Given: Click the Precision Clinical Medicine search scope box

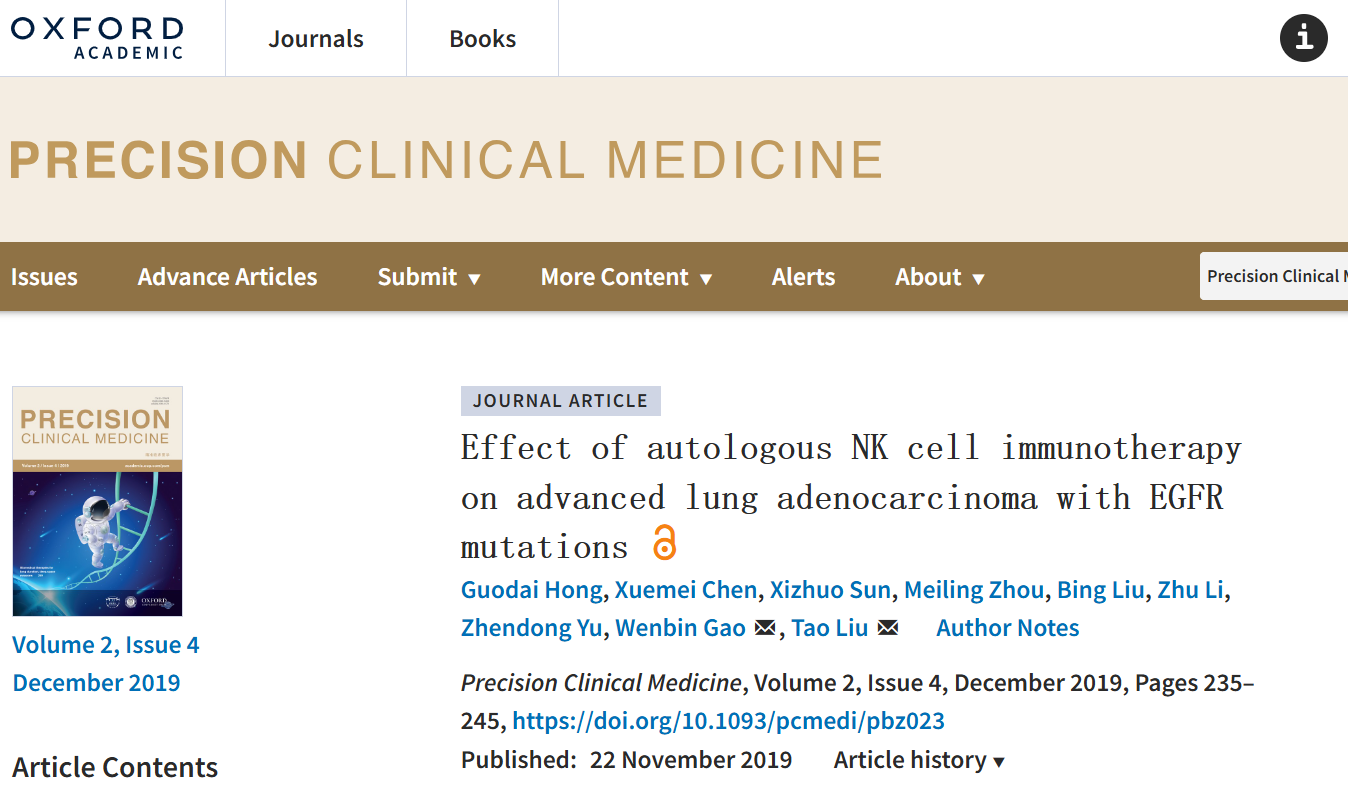Looking at the screenshot, I should point(1274,276).
